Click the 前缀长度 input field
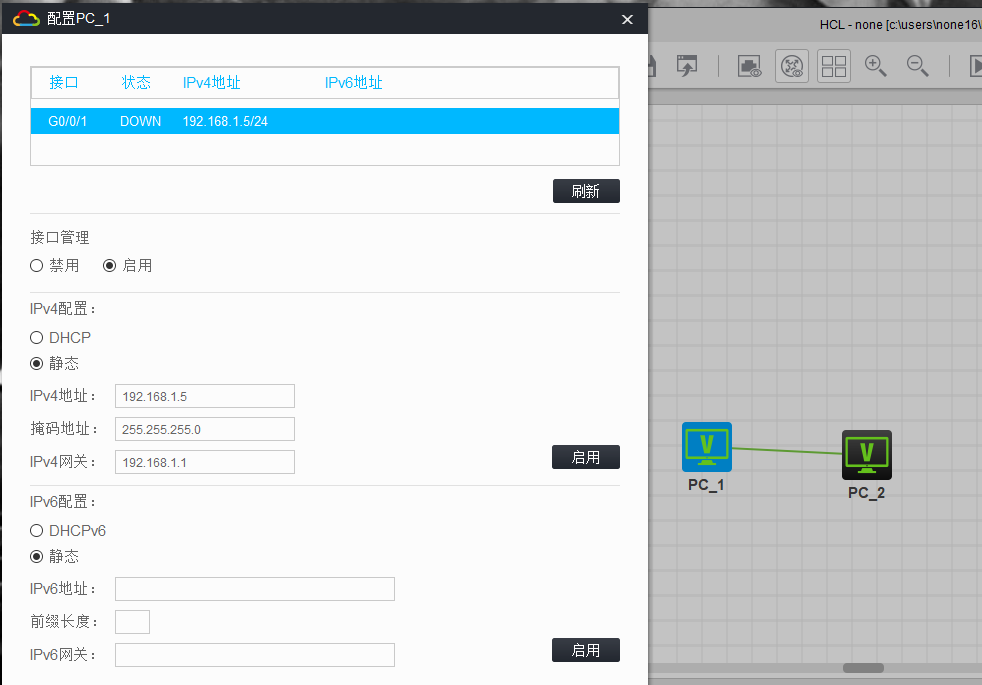This screenshot has width=982, height=685. [x=132, y=622]
